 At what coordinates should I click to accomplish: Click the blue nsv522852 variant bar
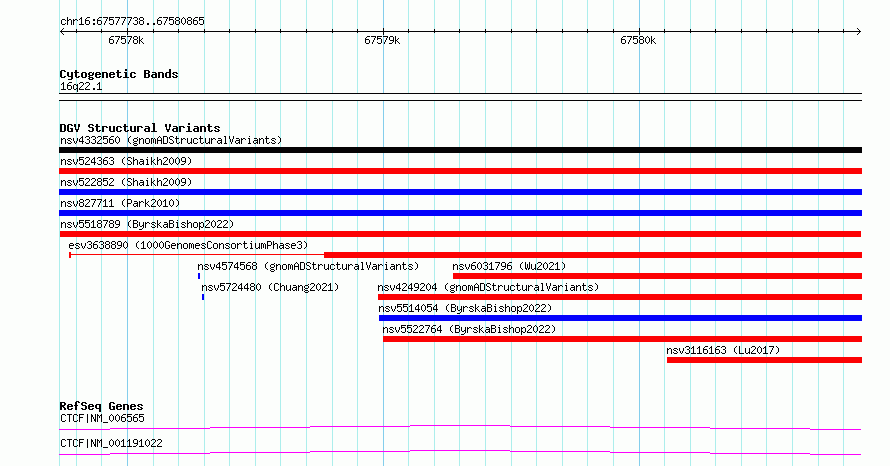(x=460, y=192)
